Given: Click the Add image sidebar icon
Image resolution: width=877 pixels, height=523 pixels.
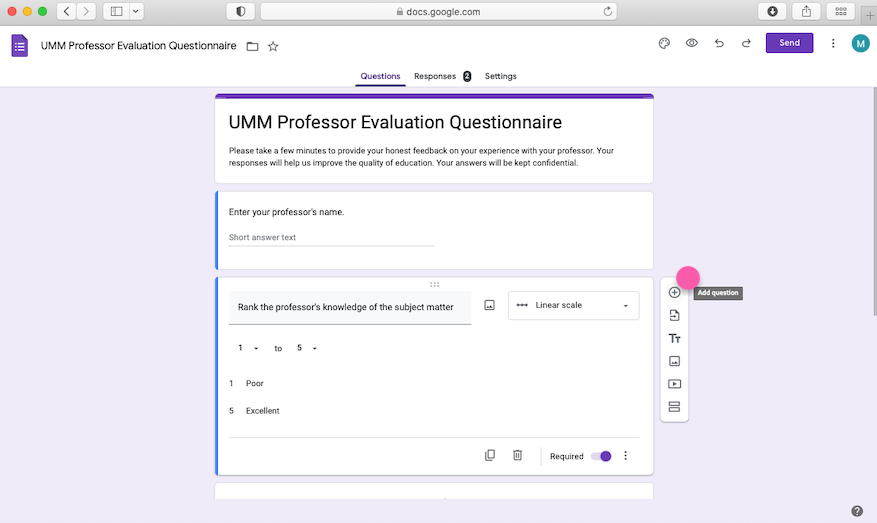Looking at the screenshot, I should (x=674, y=361).
